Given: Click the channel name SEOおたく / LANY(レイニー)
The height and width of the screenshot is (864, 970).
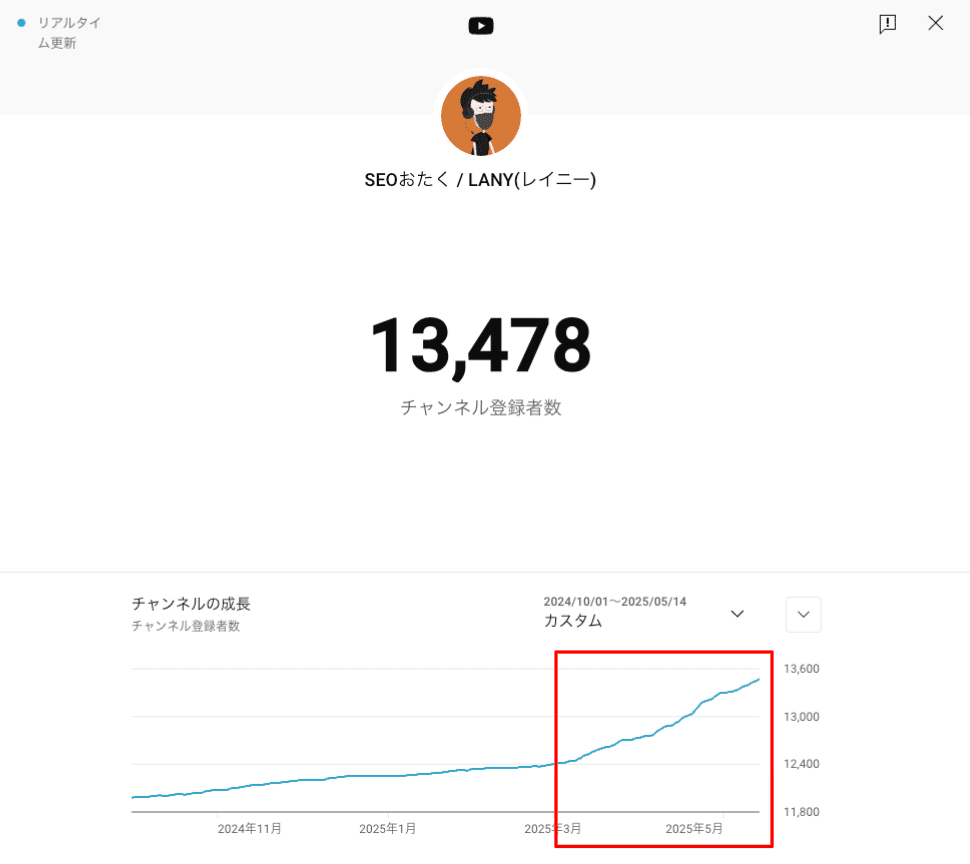Looking at the screenshot, I should pos(480,180).
